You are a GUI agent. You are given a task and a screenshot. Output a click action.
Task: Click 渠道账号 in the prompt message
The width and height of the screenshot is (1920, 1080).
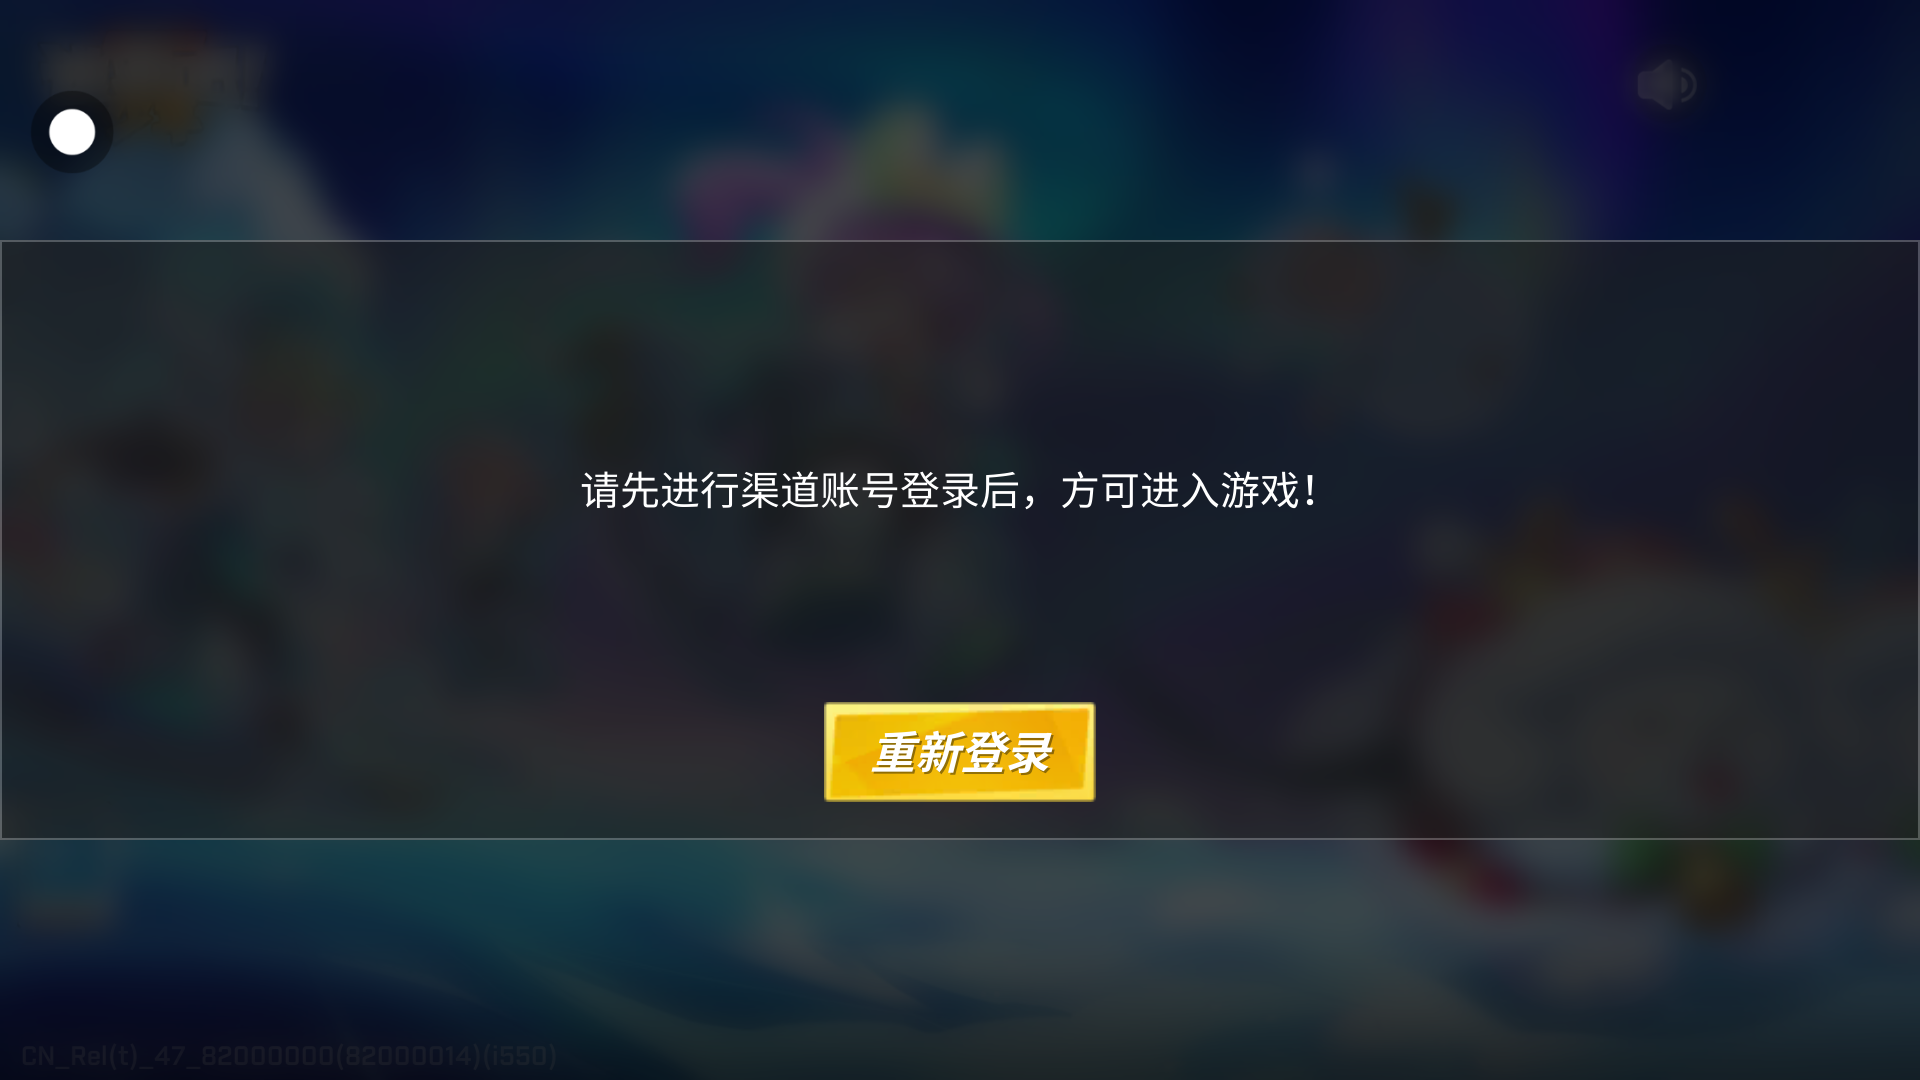[820, 491]
